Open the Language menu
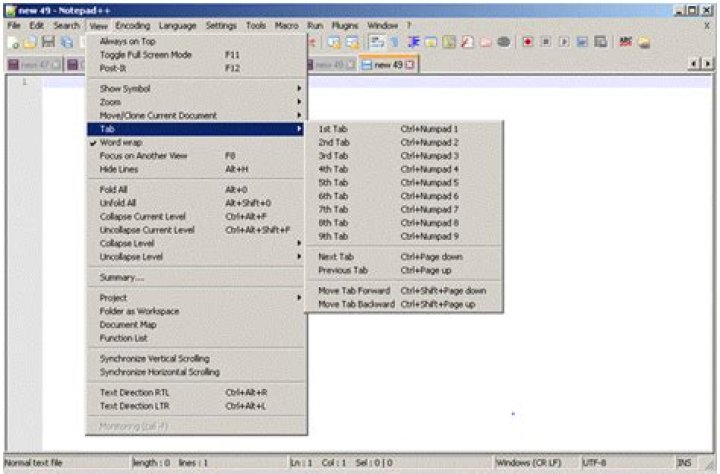 coord(178,26)
